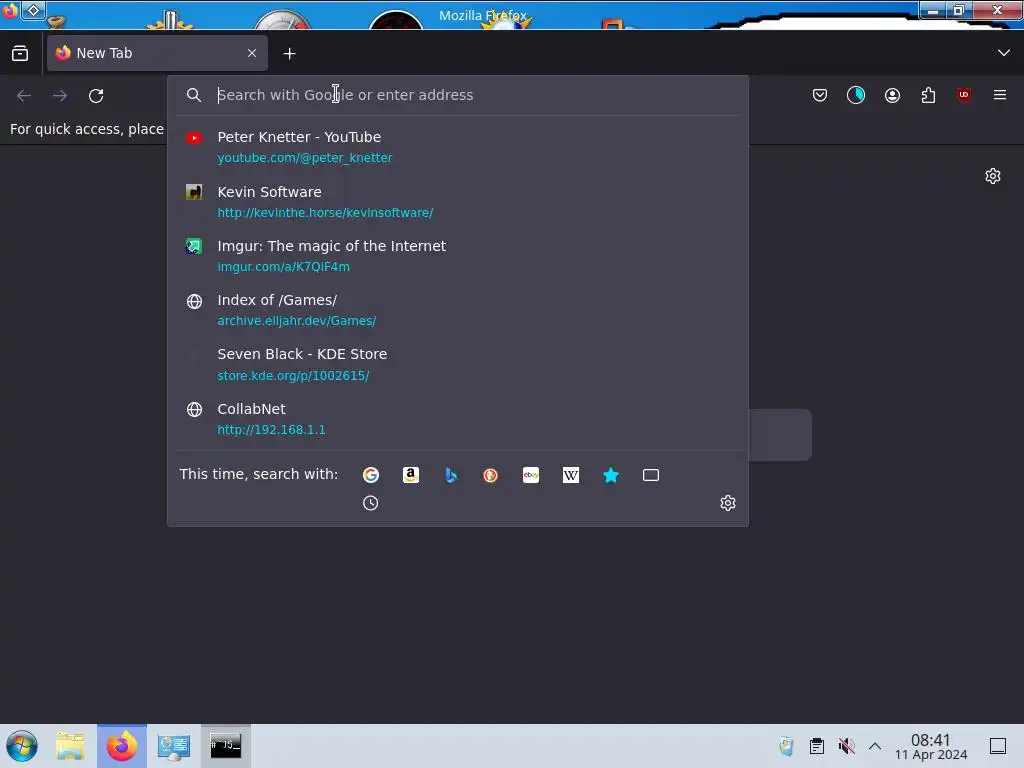Go back one page
Image resolution: width=1024 pixels, height=768 pixels.
pos(24,95)
